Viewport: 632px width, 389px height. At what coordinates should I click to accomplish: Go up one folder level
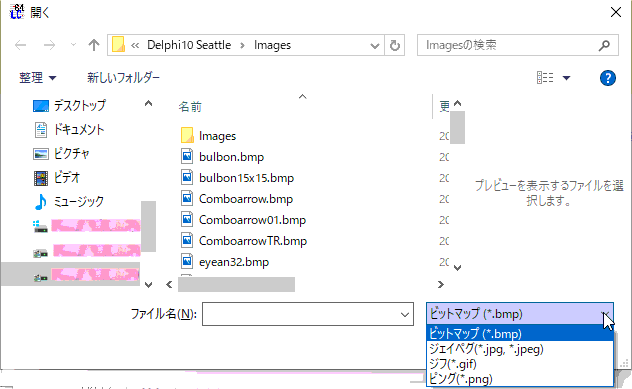94,45
